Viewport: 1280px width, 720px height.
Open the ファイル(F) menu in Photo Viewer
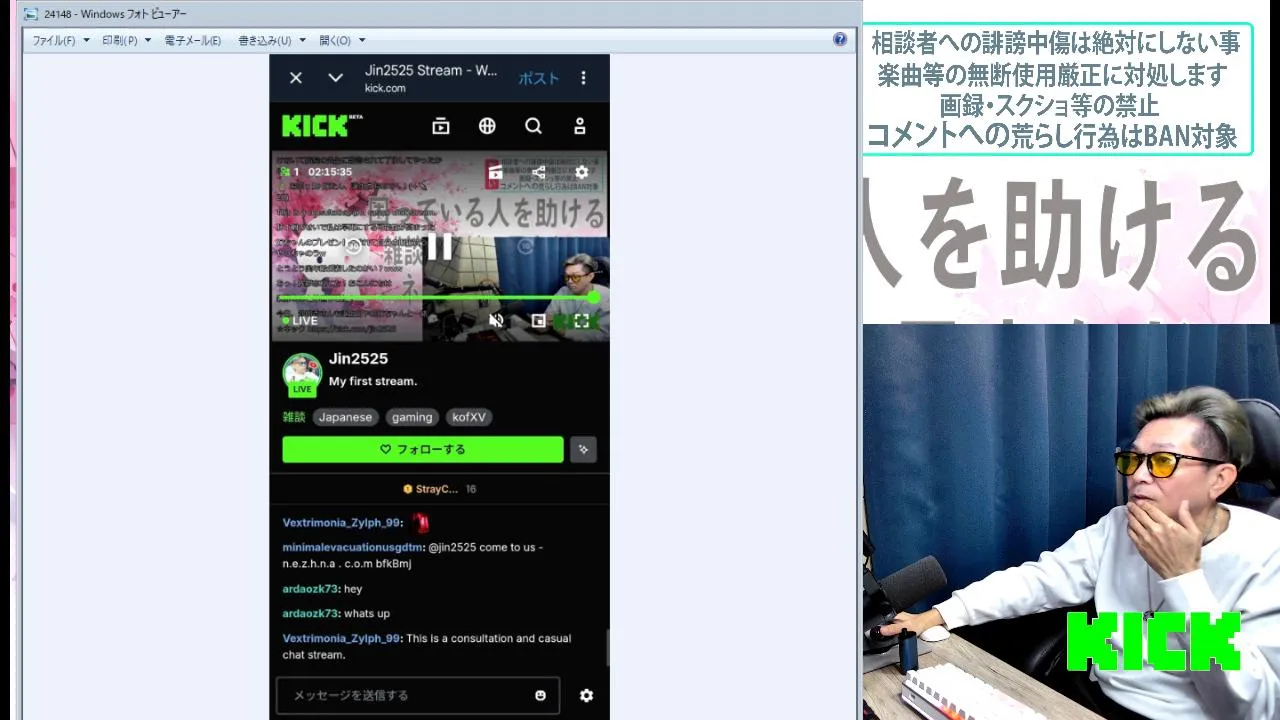pos(60,41)
